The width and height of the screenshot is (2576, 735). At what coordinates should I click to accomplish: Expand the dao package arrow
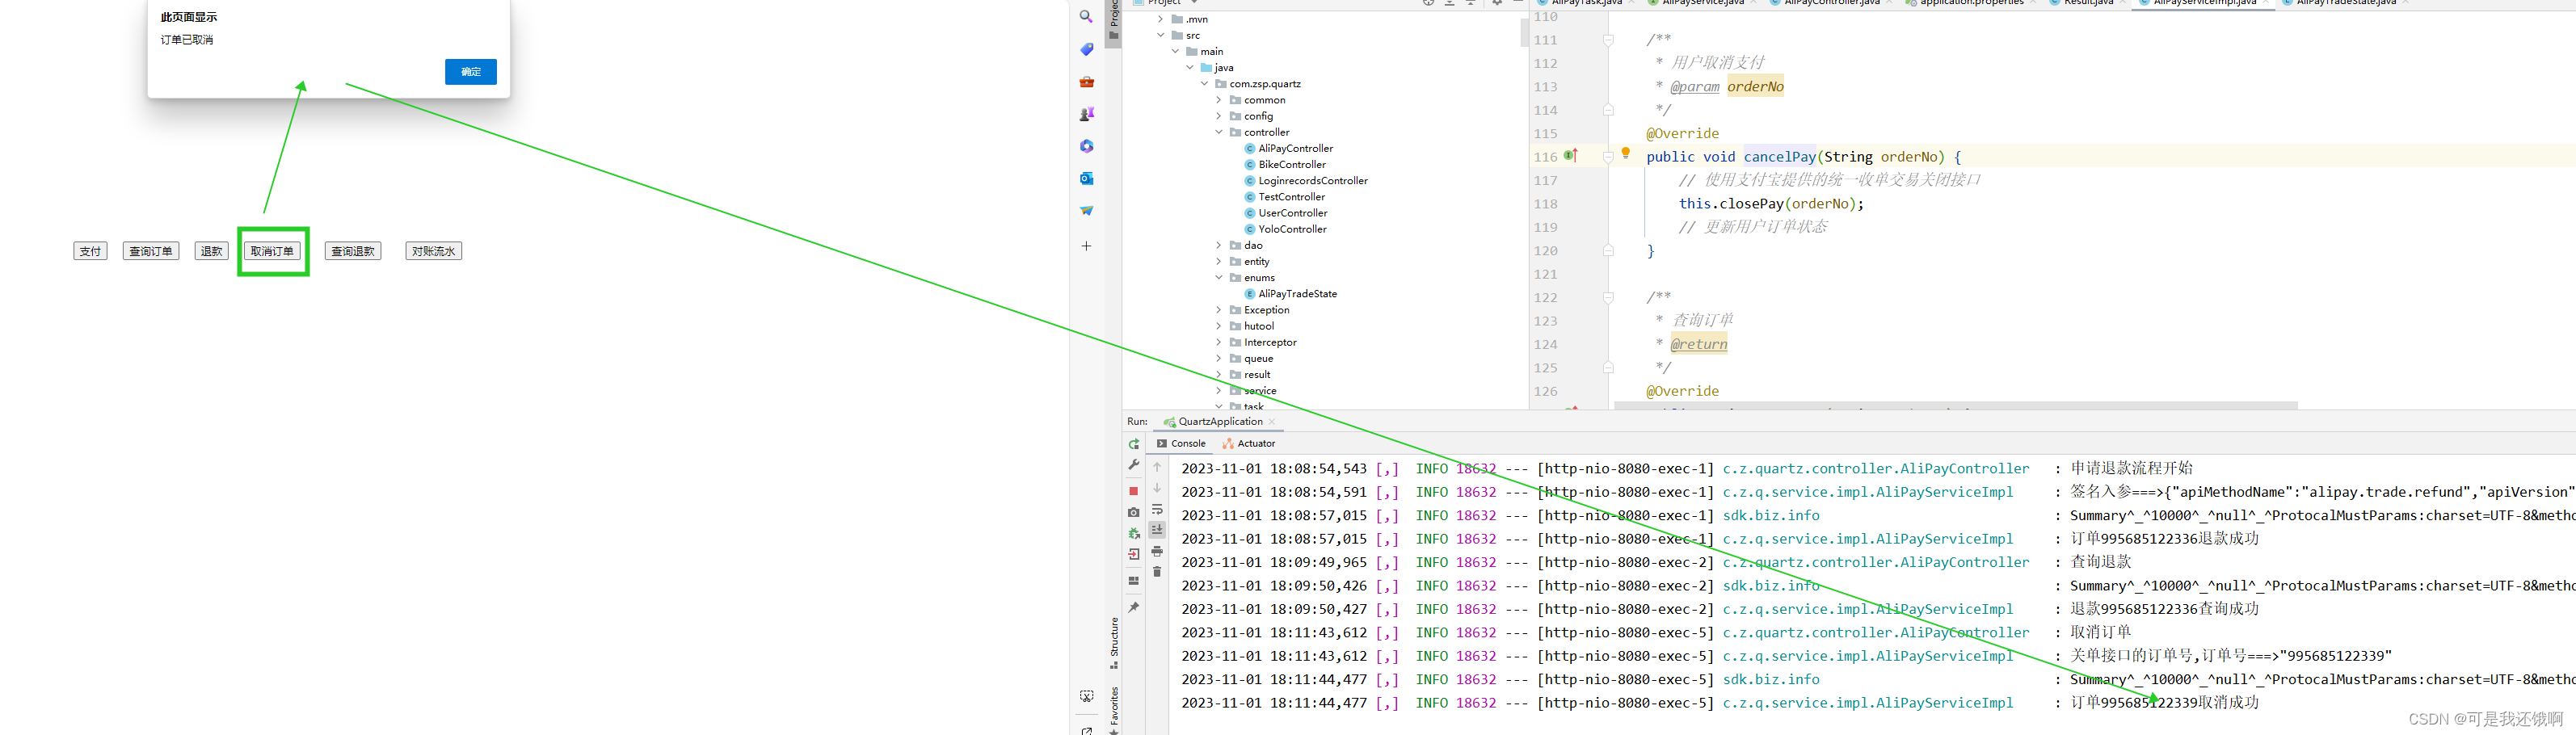point(1219,245)
